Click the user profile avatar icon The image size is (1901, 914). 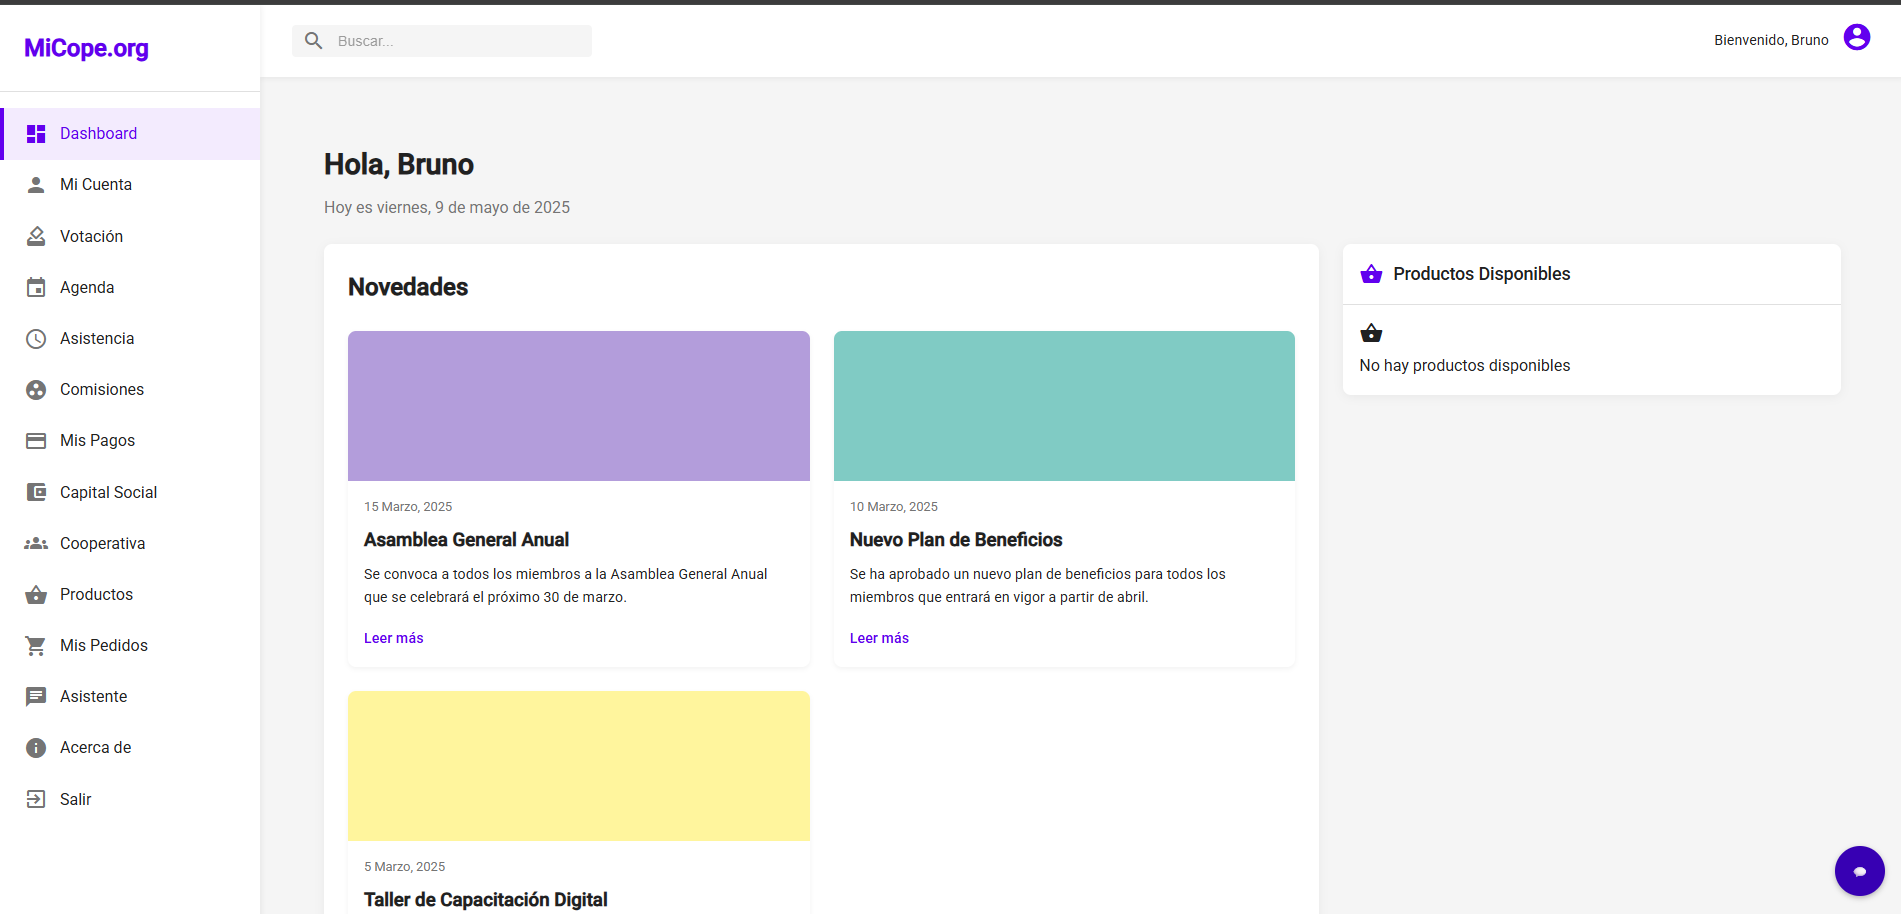tap(1856, 38)
